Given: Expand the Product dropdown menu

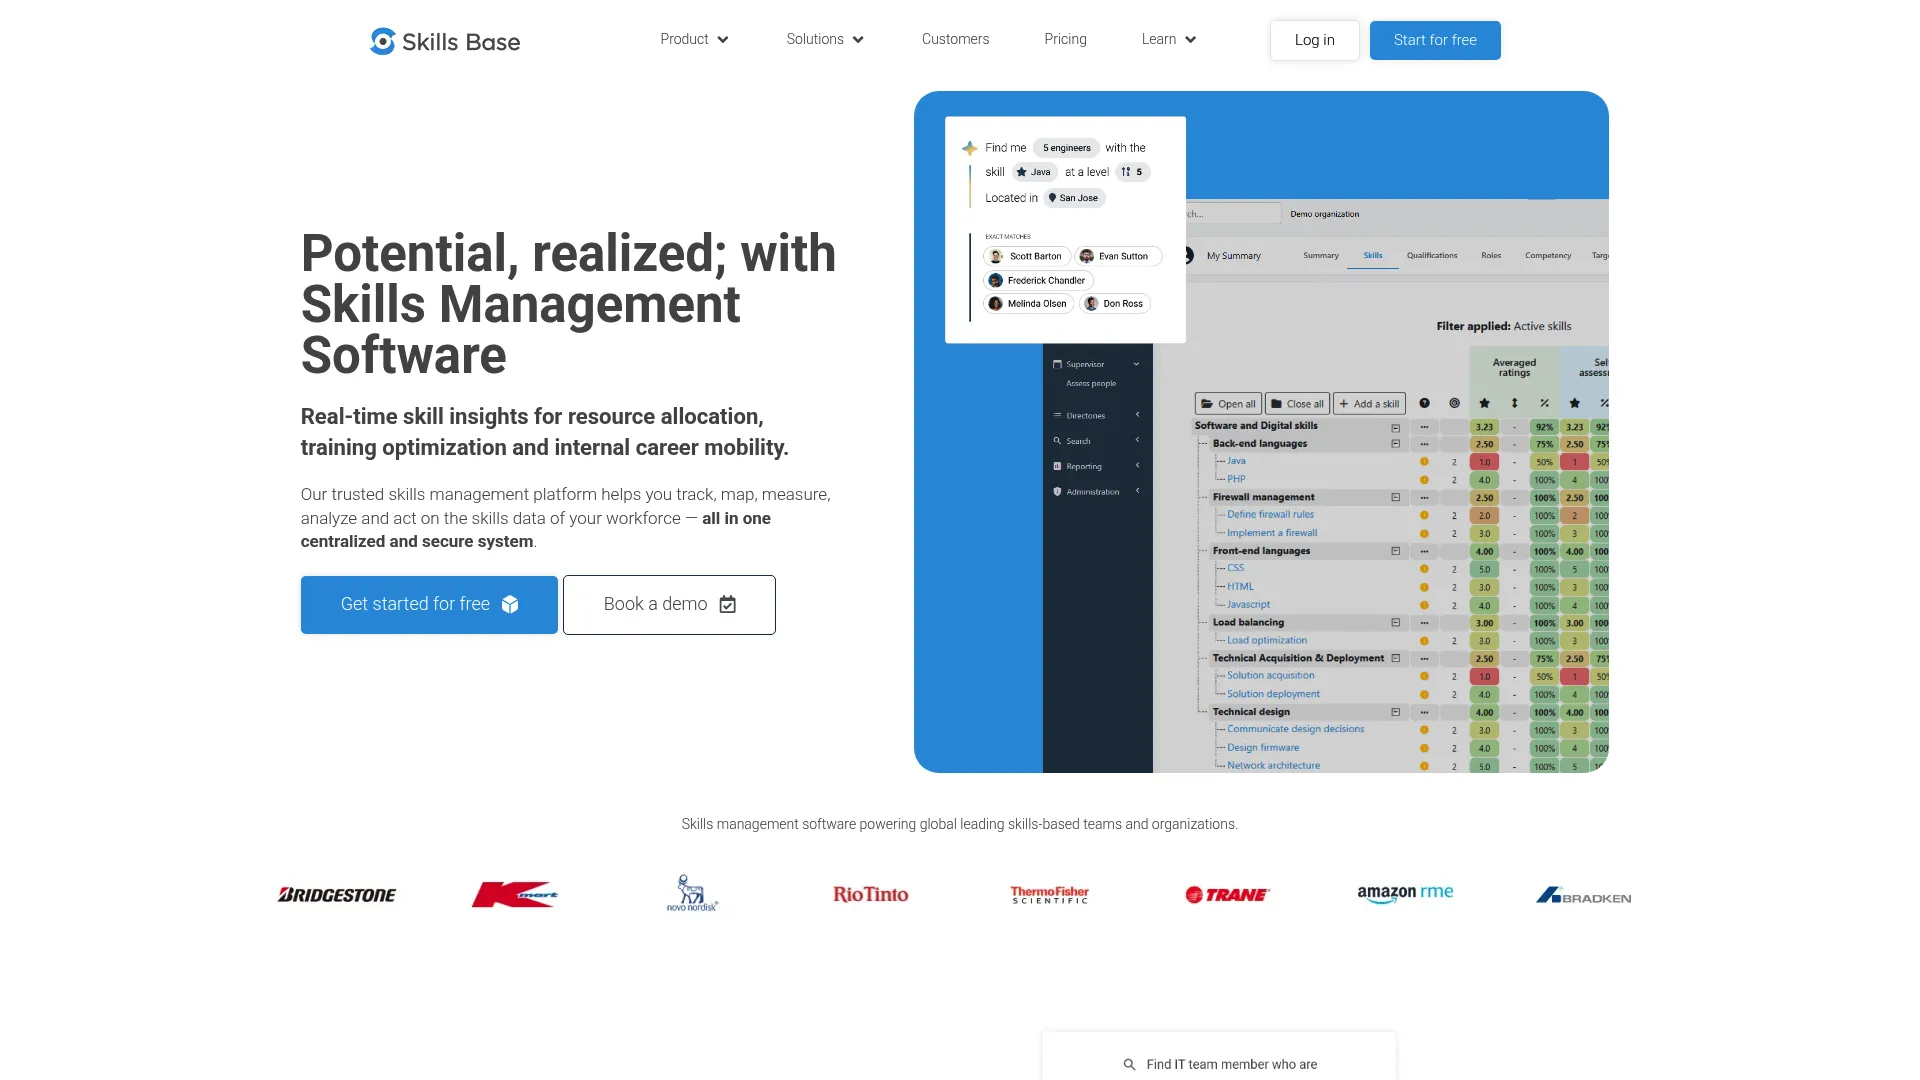Looking at the screenshot, I should [x=694, y=39].
